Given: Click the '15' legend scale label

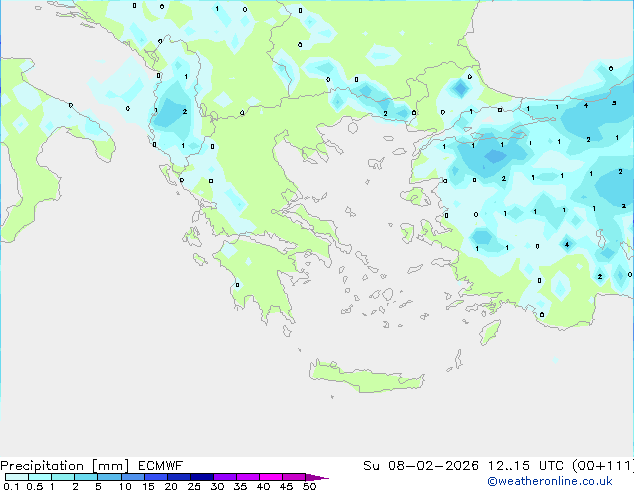Looking at the screenshot, I should (148, 486).
